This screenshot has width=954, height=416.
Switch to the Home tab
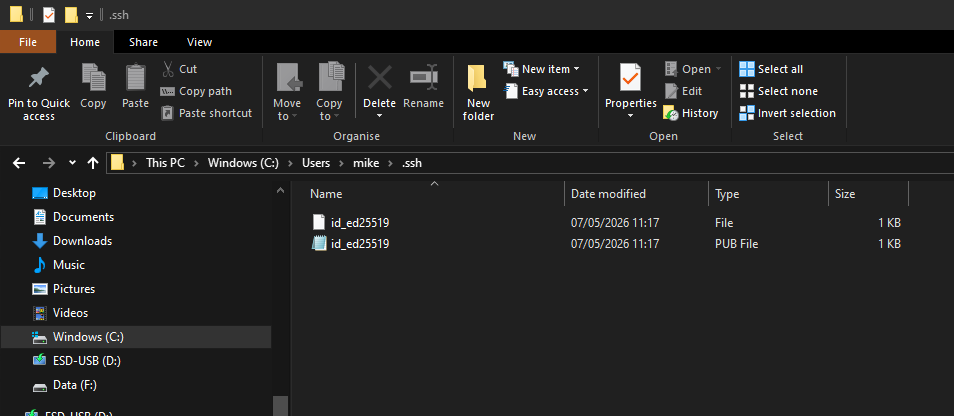coord(85,42)
